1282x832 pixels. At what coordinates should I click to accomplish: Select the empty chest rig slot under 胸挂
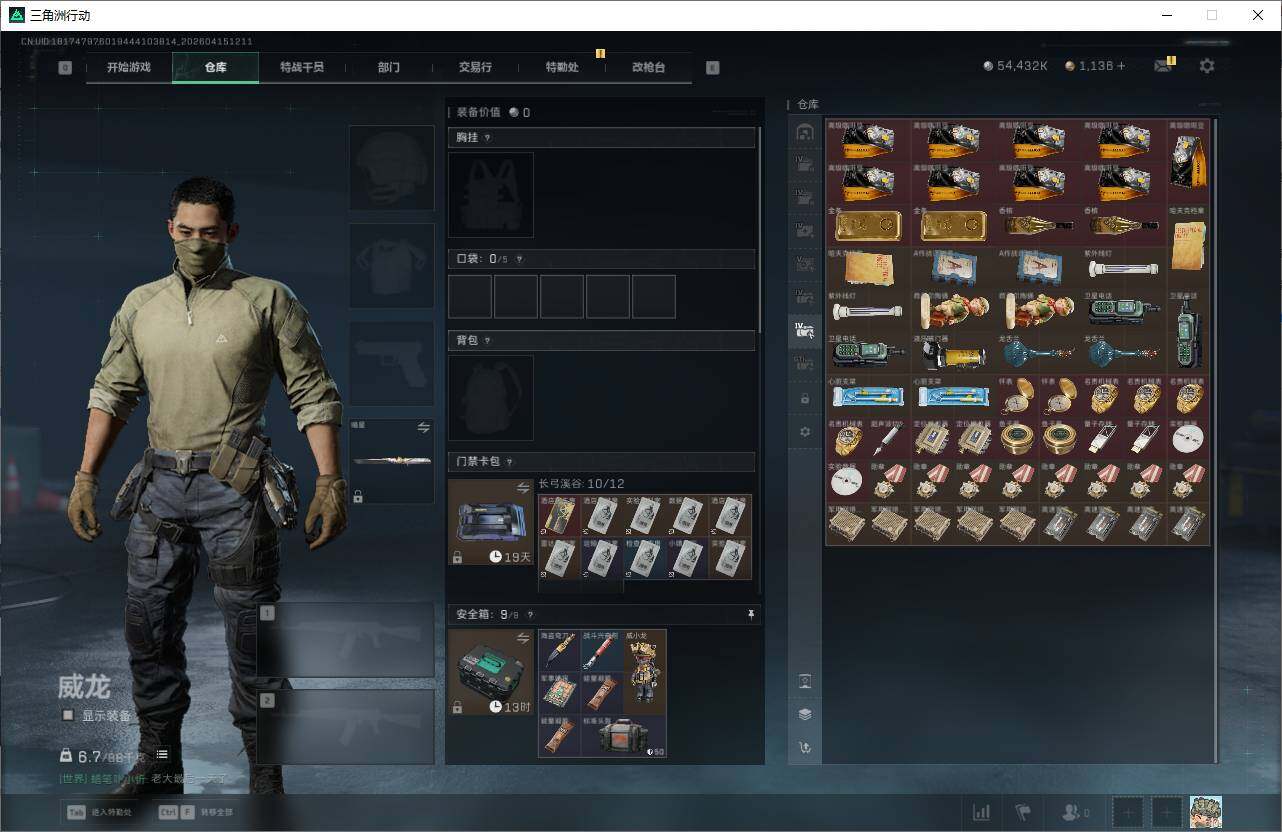coord(491,195)
